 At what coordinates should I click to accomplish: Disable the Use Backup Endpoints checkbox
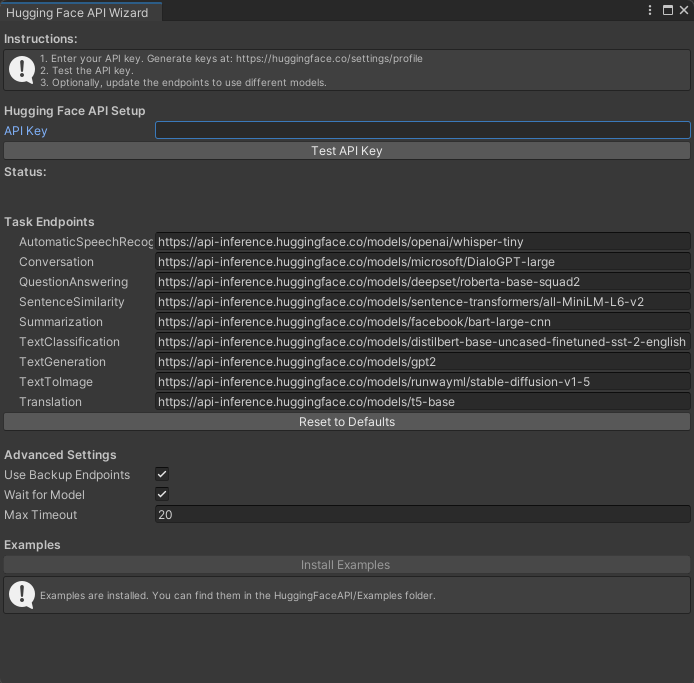[x=162, y=475]
